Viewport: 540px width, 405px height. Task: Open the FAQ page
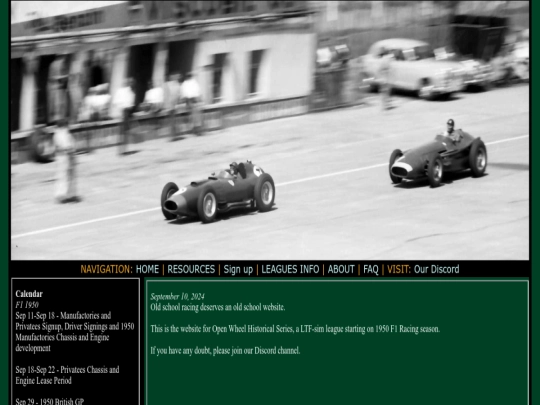click(x=371, y=269)
